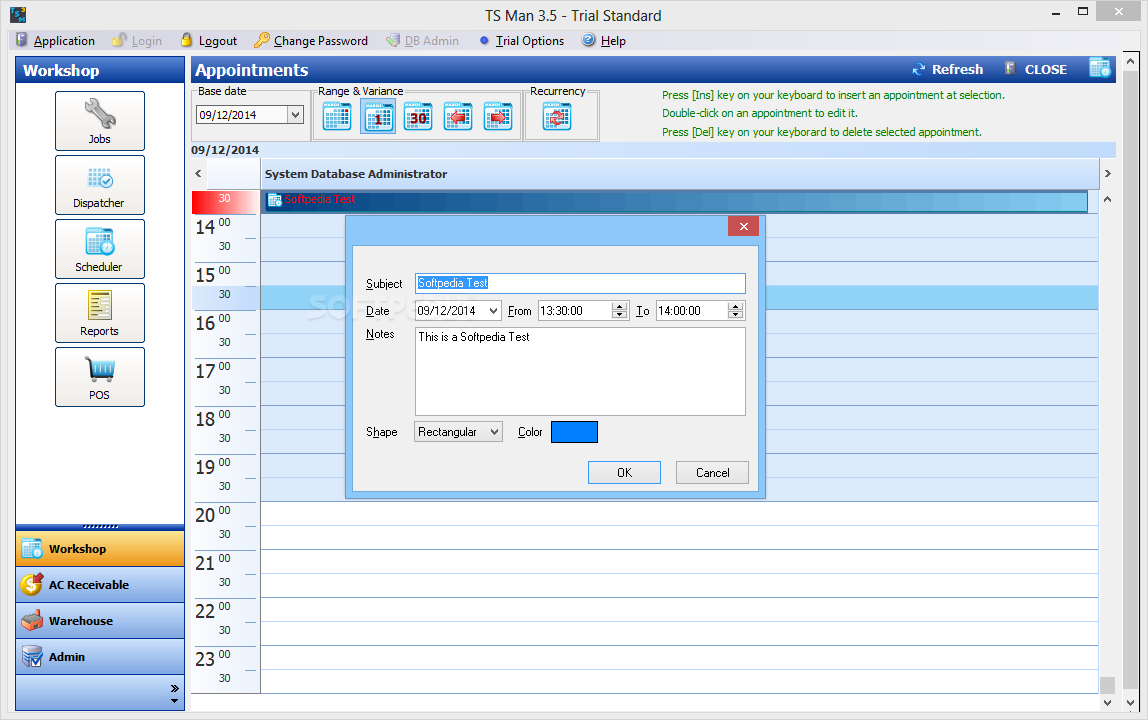This screenshot has width=1148, height=720.
Task: Go to previous period with left arrow calendar icon
Action: coord(458,116)
